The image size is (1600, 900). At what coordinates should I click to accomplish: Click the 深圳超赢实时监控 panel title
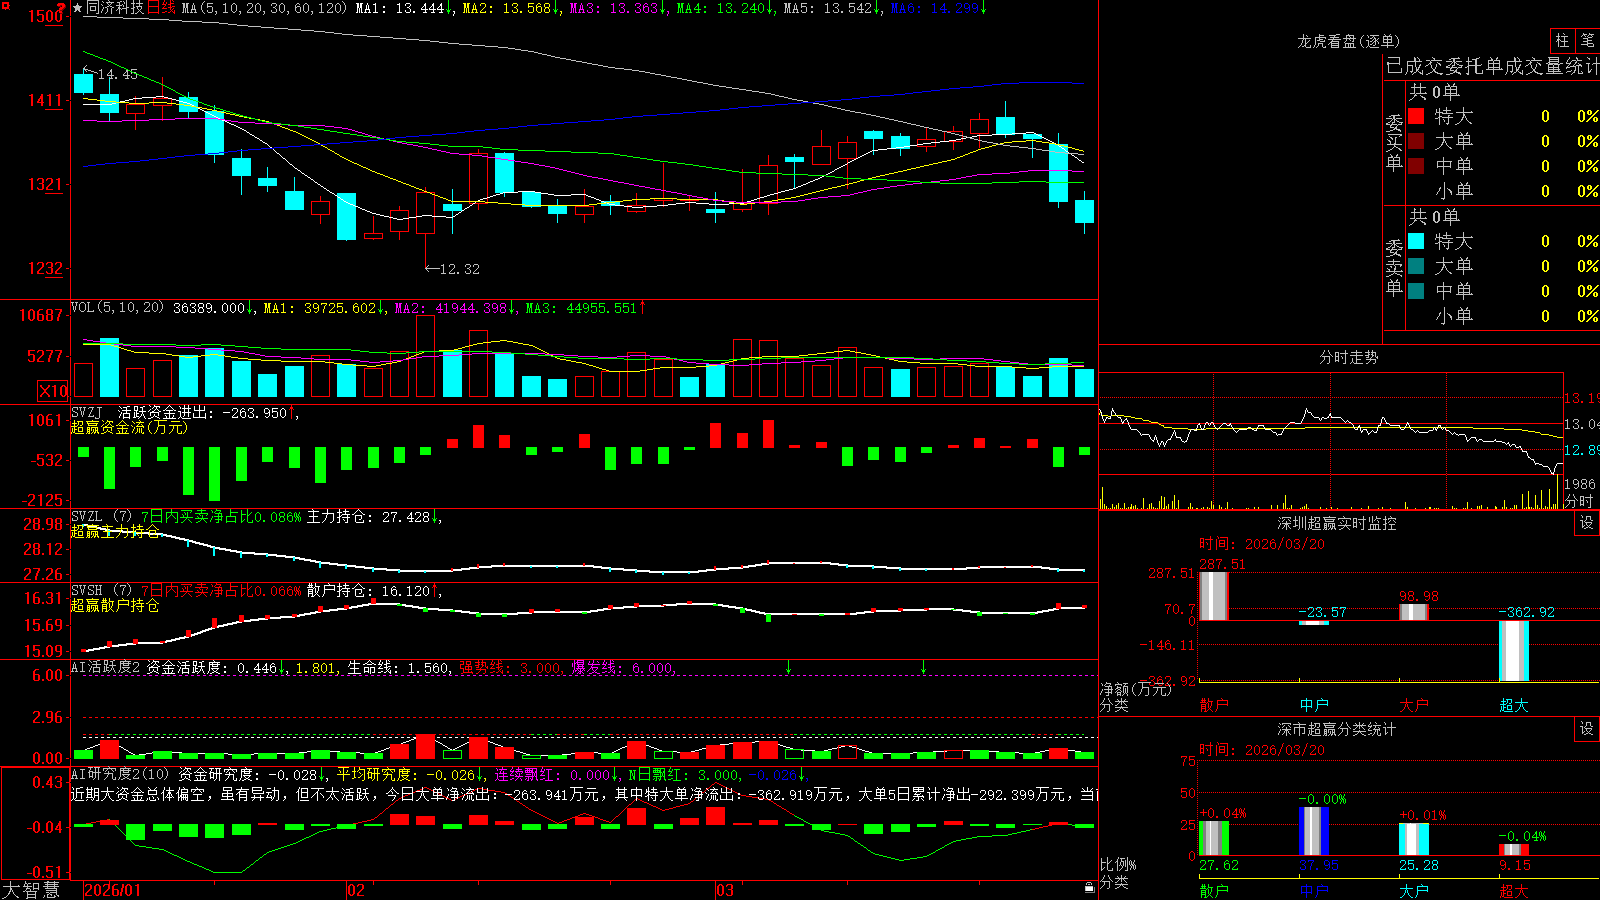pos(1337,523)
